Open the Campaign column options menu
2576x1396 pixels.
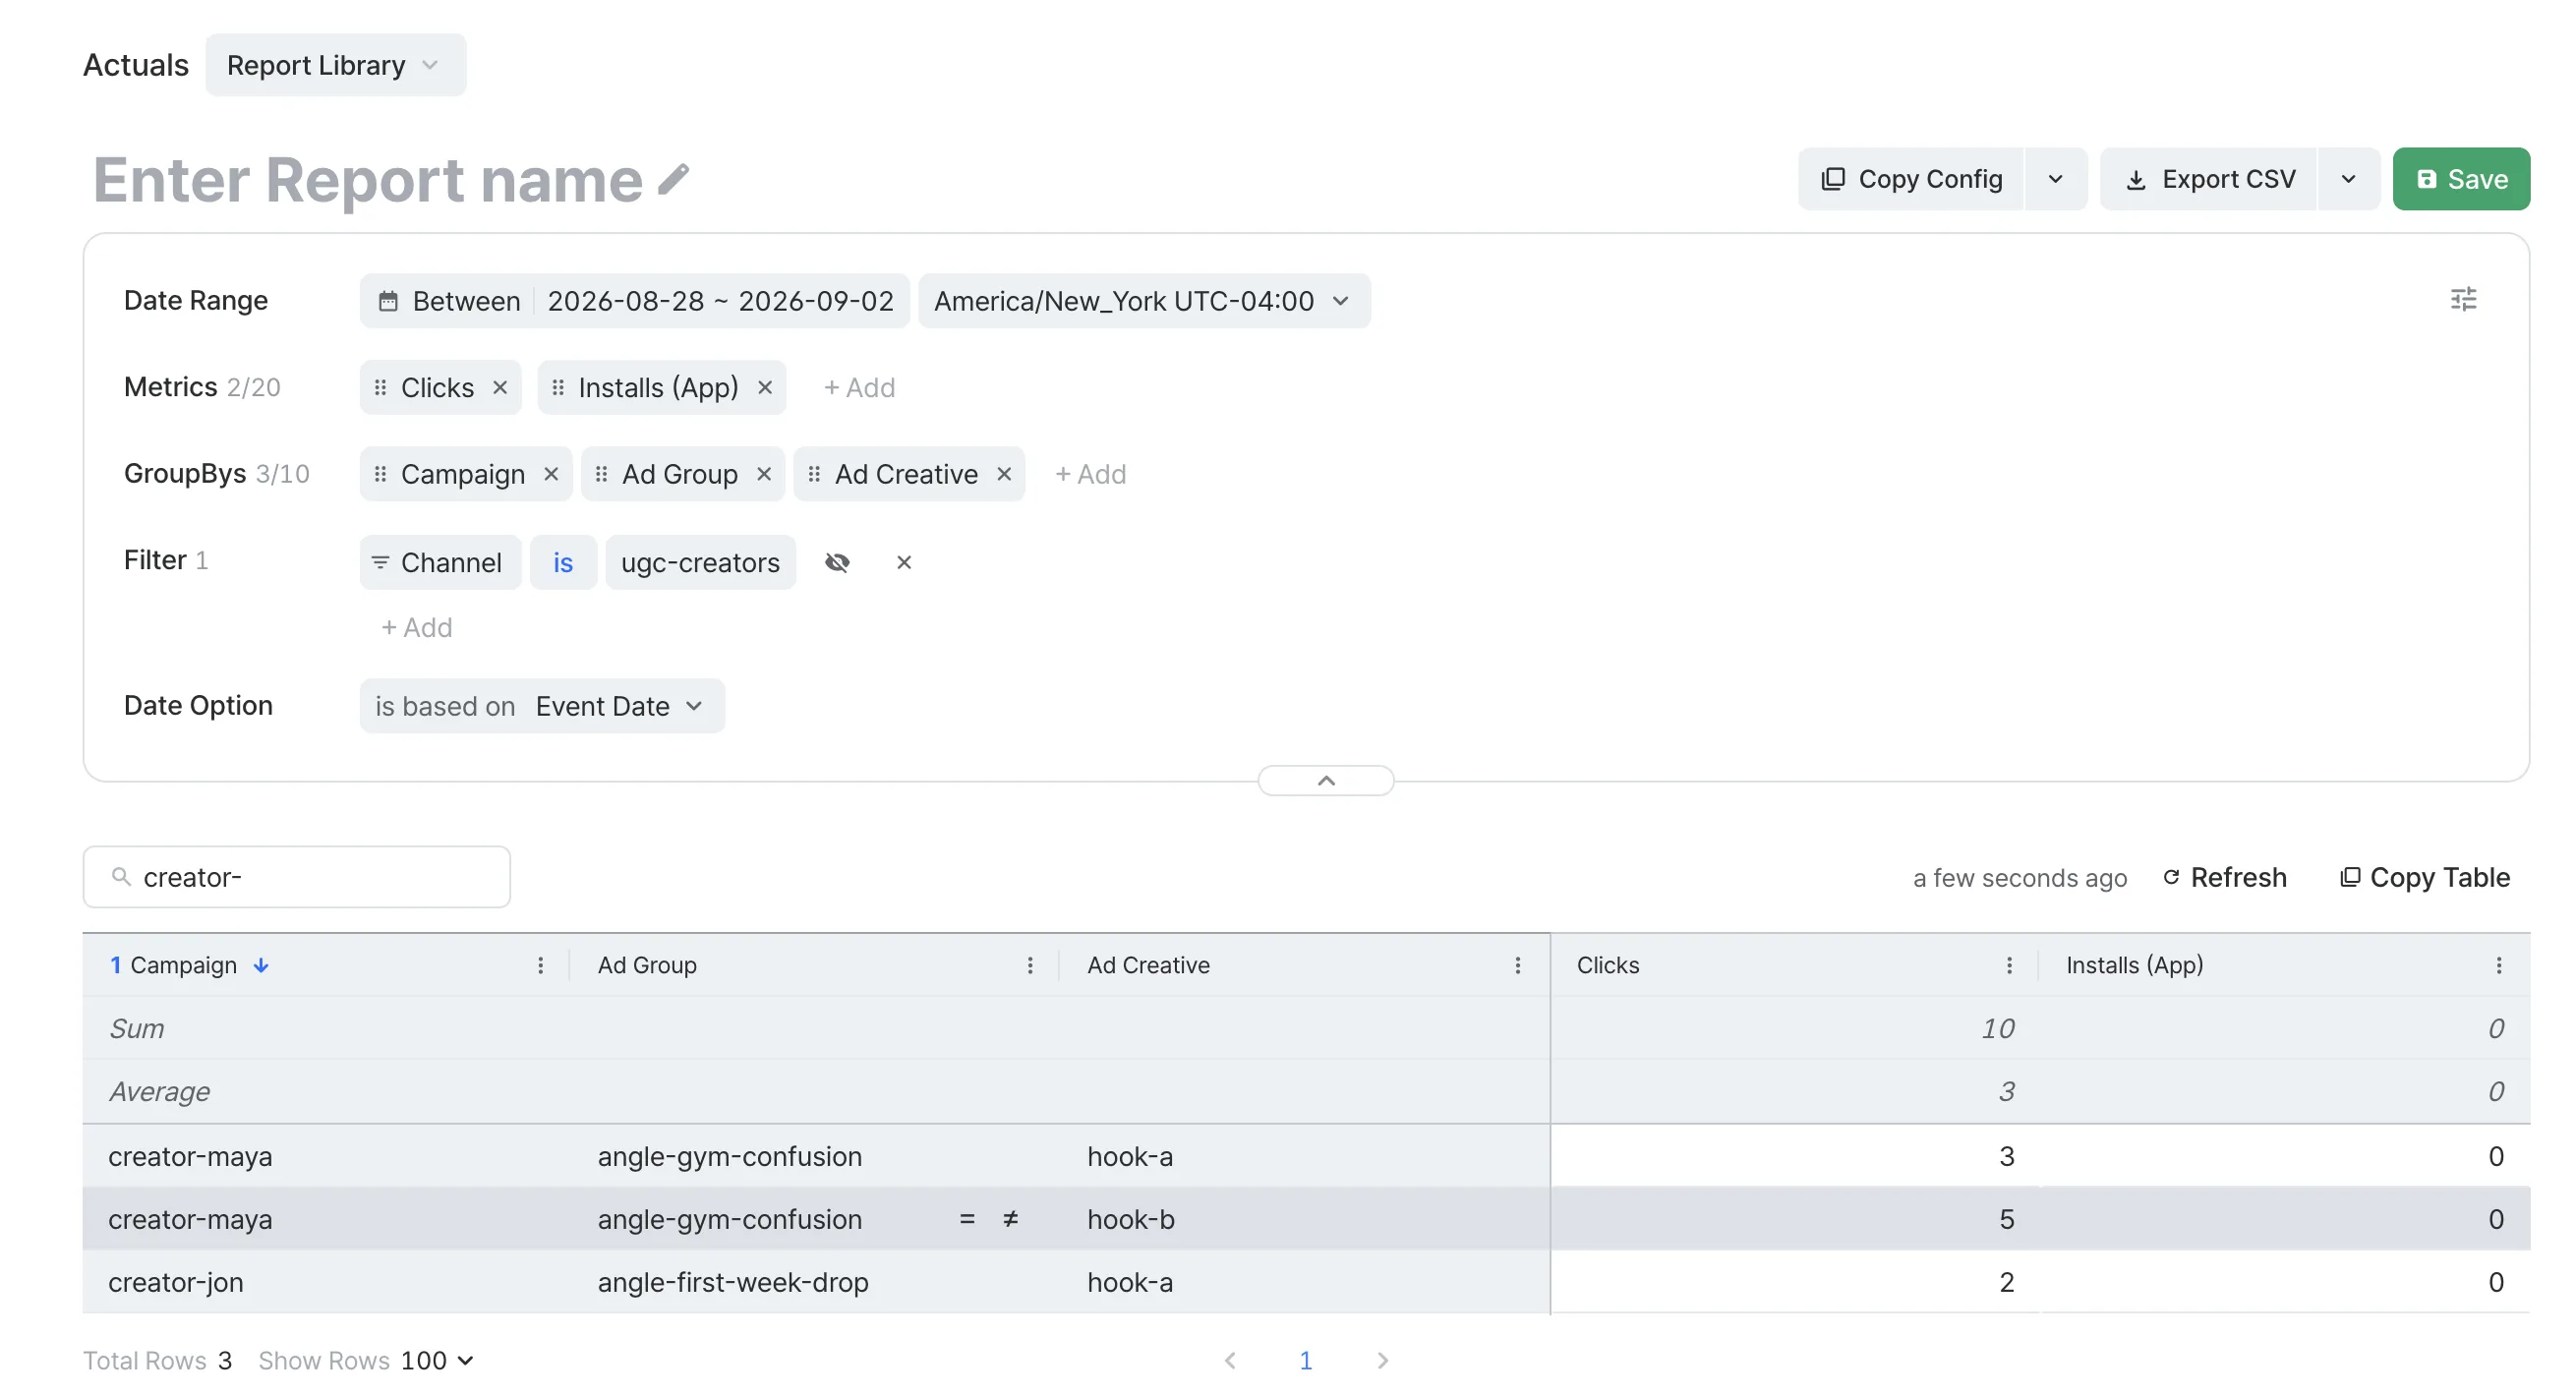coord(540,965)
